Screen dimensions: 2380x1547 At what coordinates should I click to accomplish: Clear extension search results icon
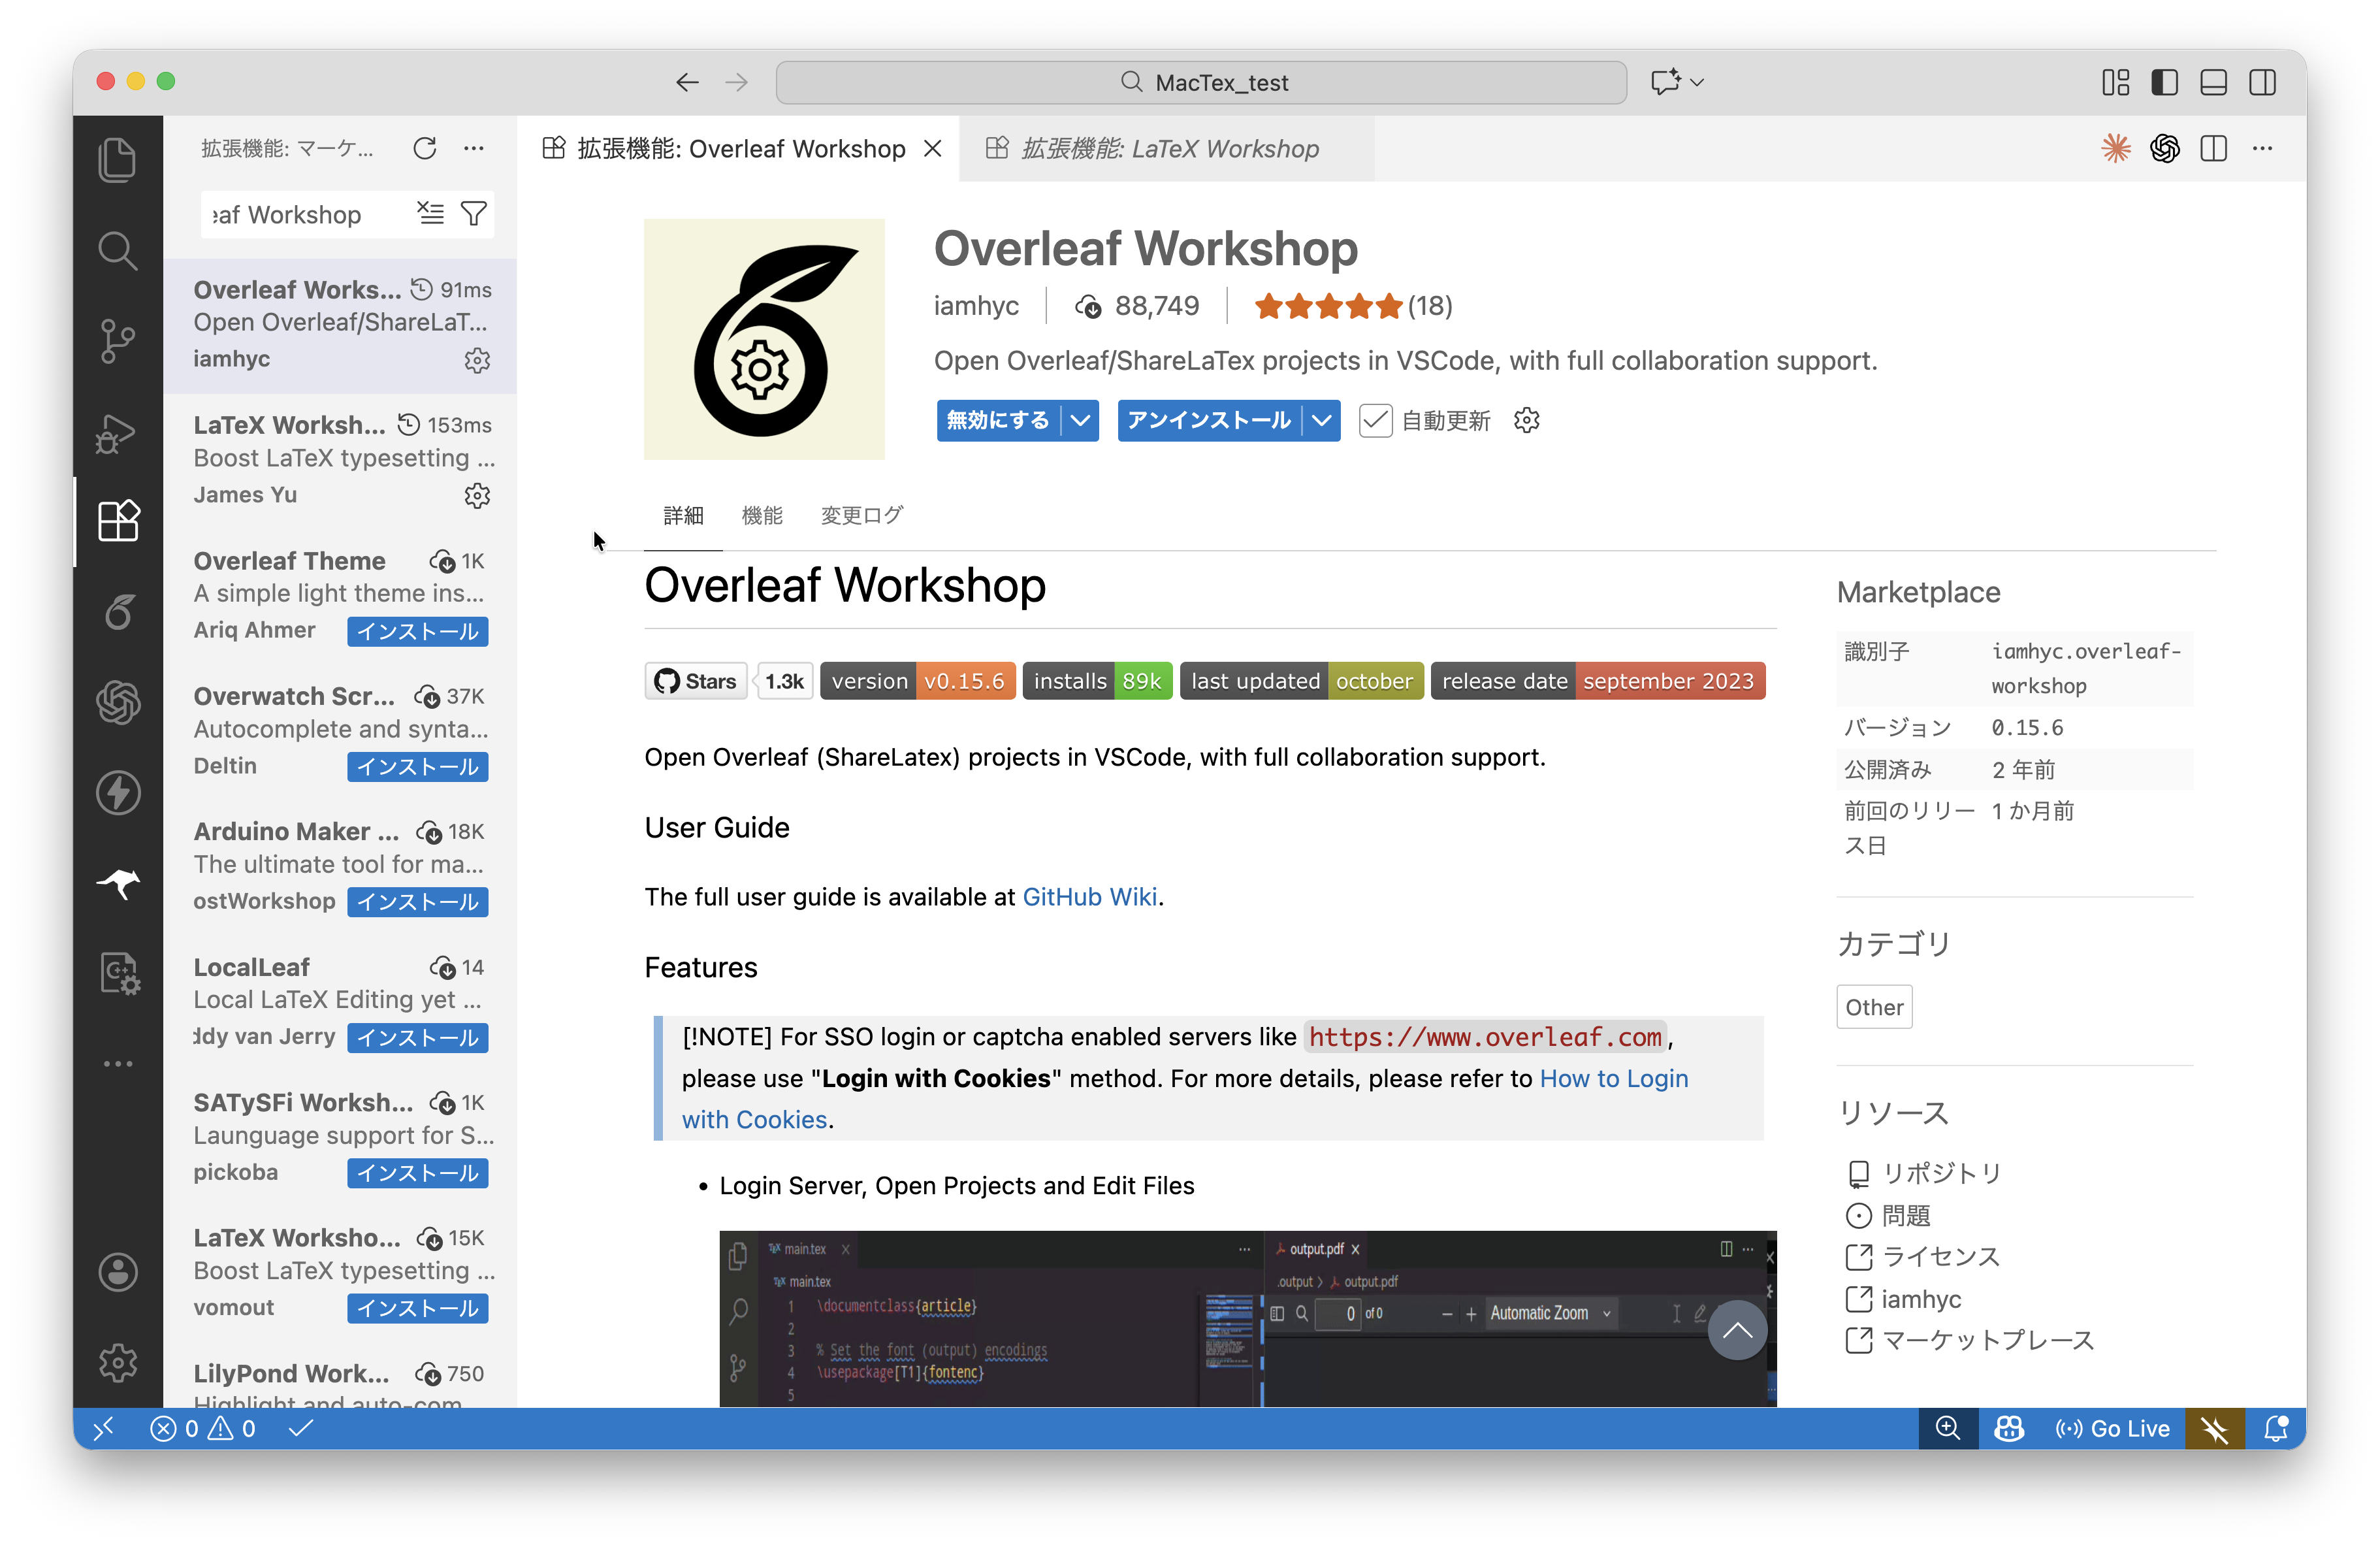coord(431,214)
